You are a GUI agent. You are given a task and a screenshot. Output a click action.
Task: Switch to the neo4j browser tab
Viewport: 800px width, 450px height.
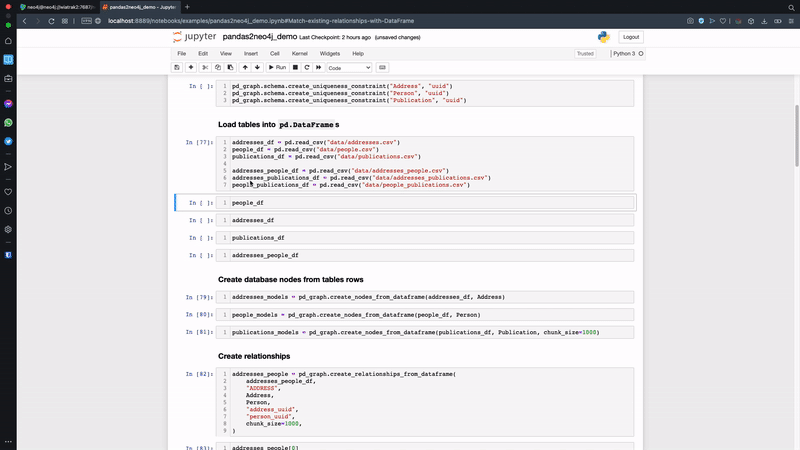pyautogui.click(x=55, y=6)
